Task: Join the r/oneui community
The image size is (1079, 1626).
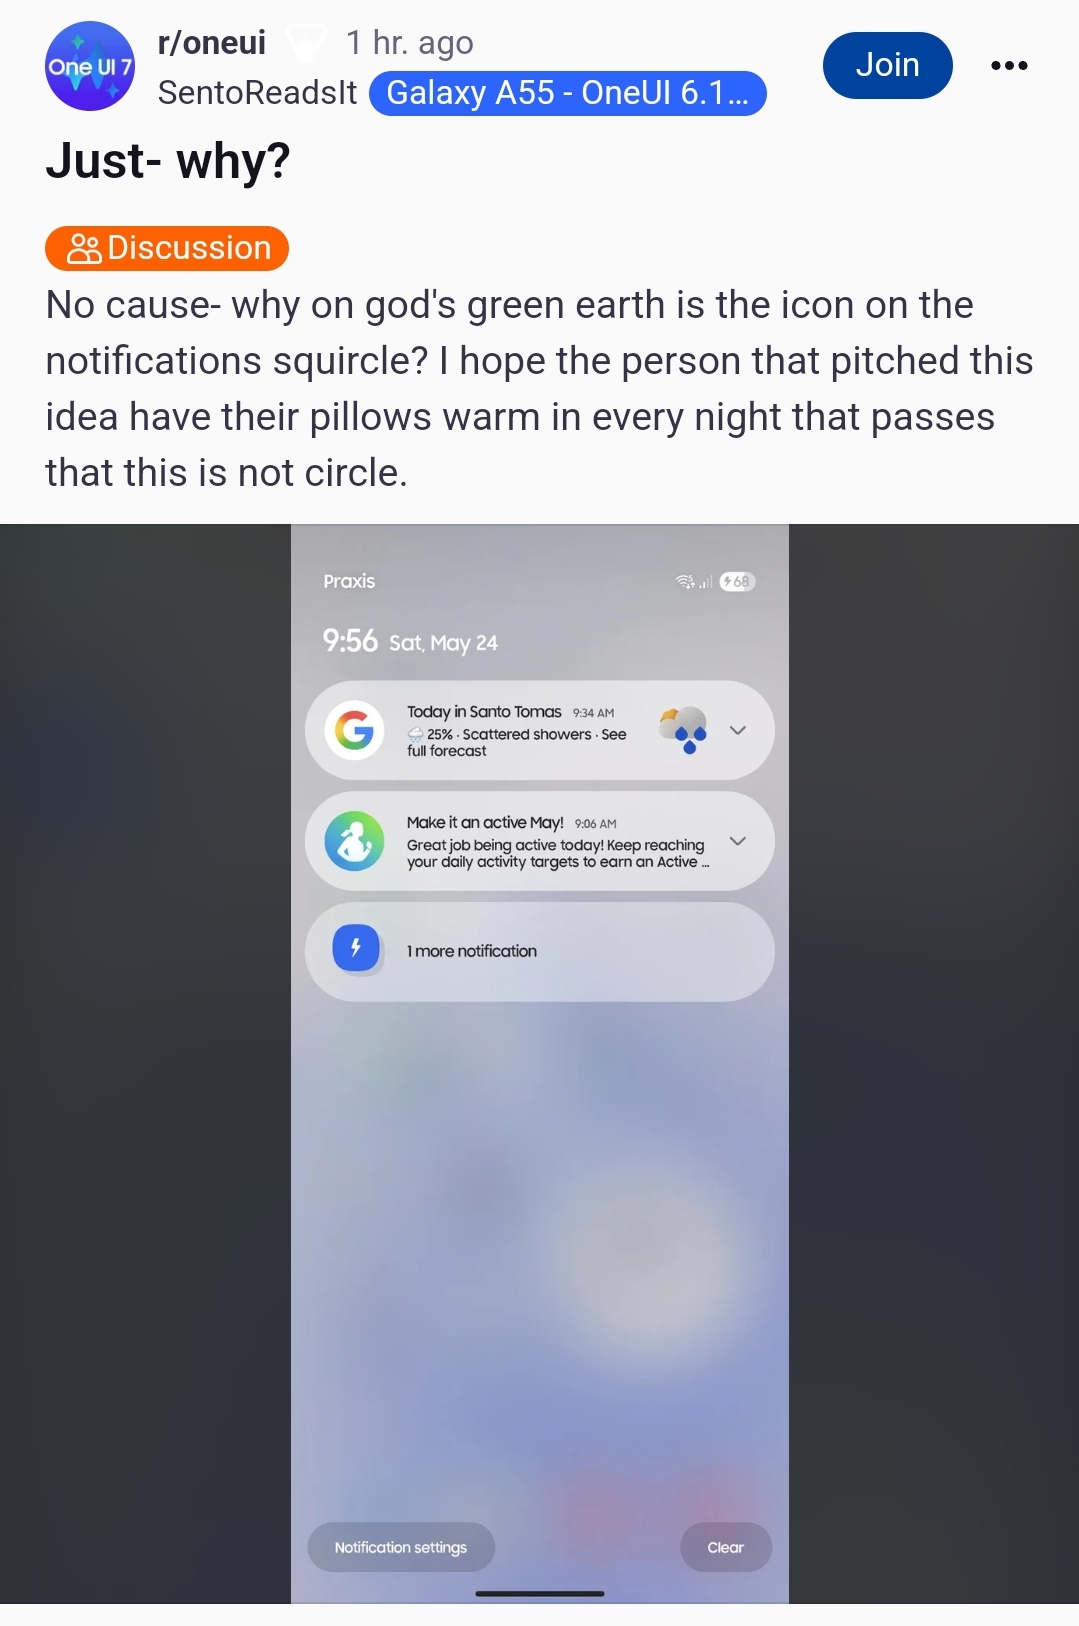Action: pyautogui.click(x=888, y=65)
